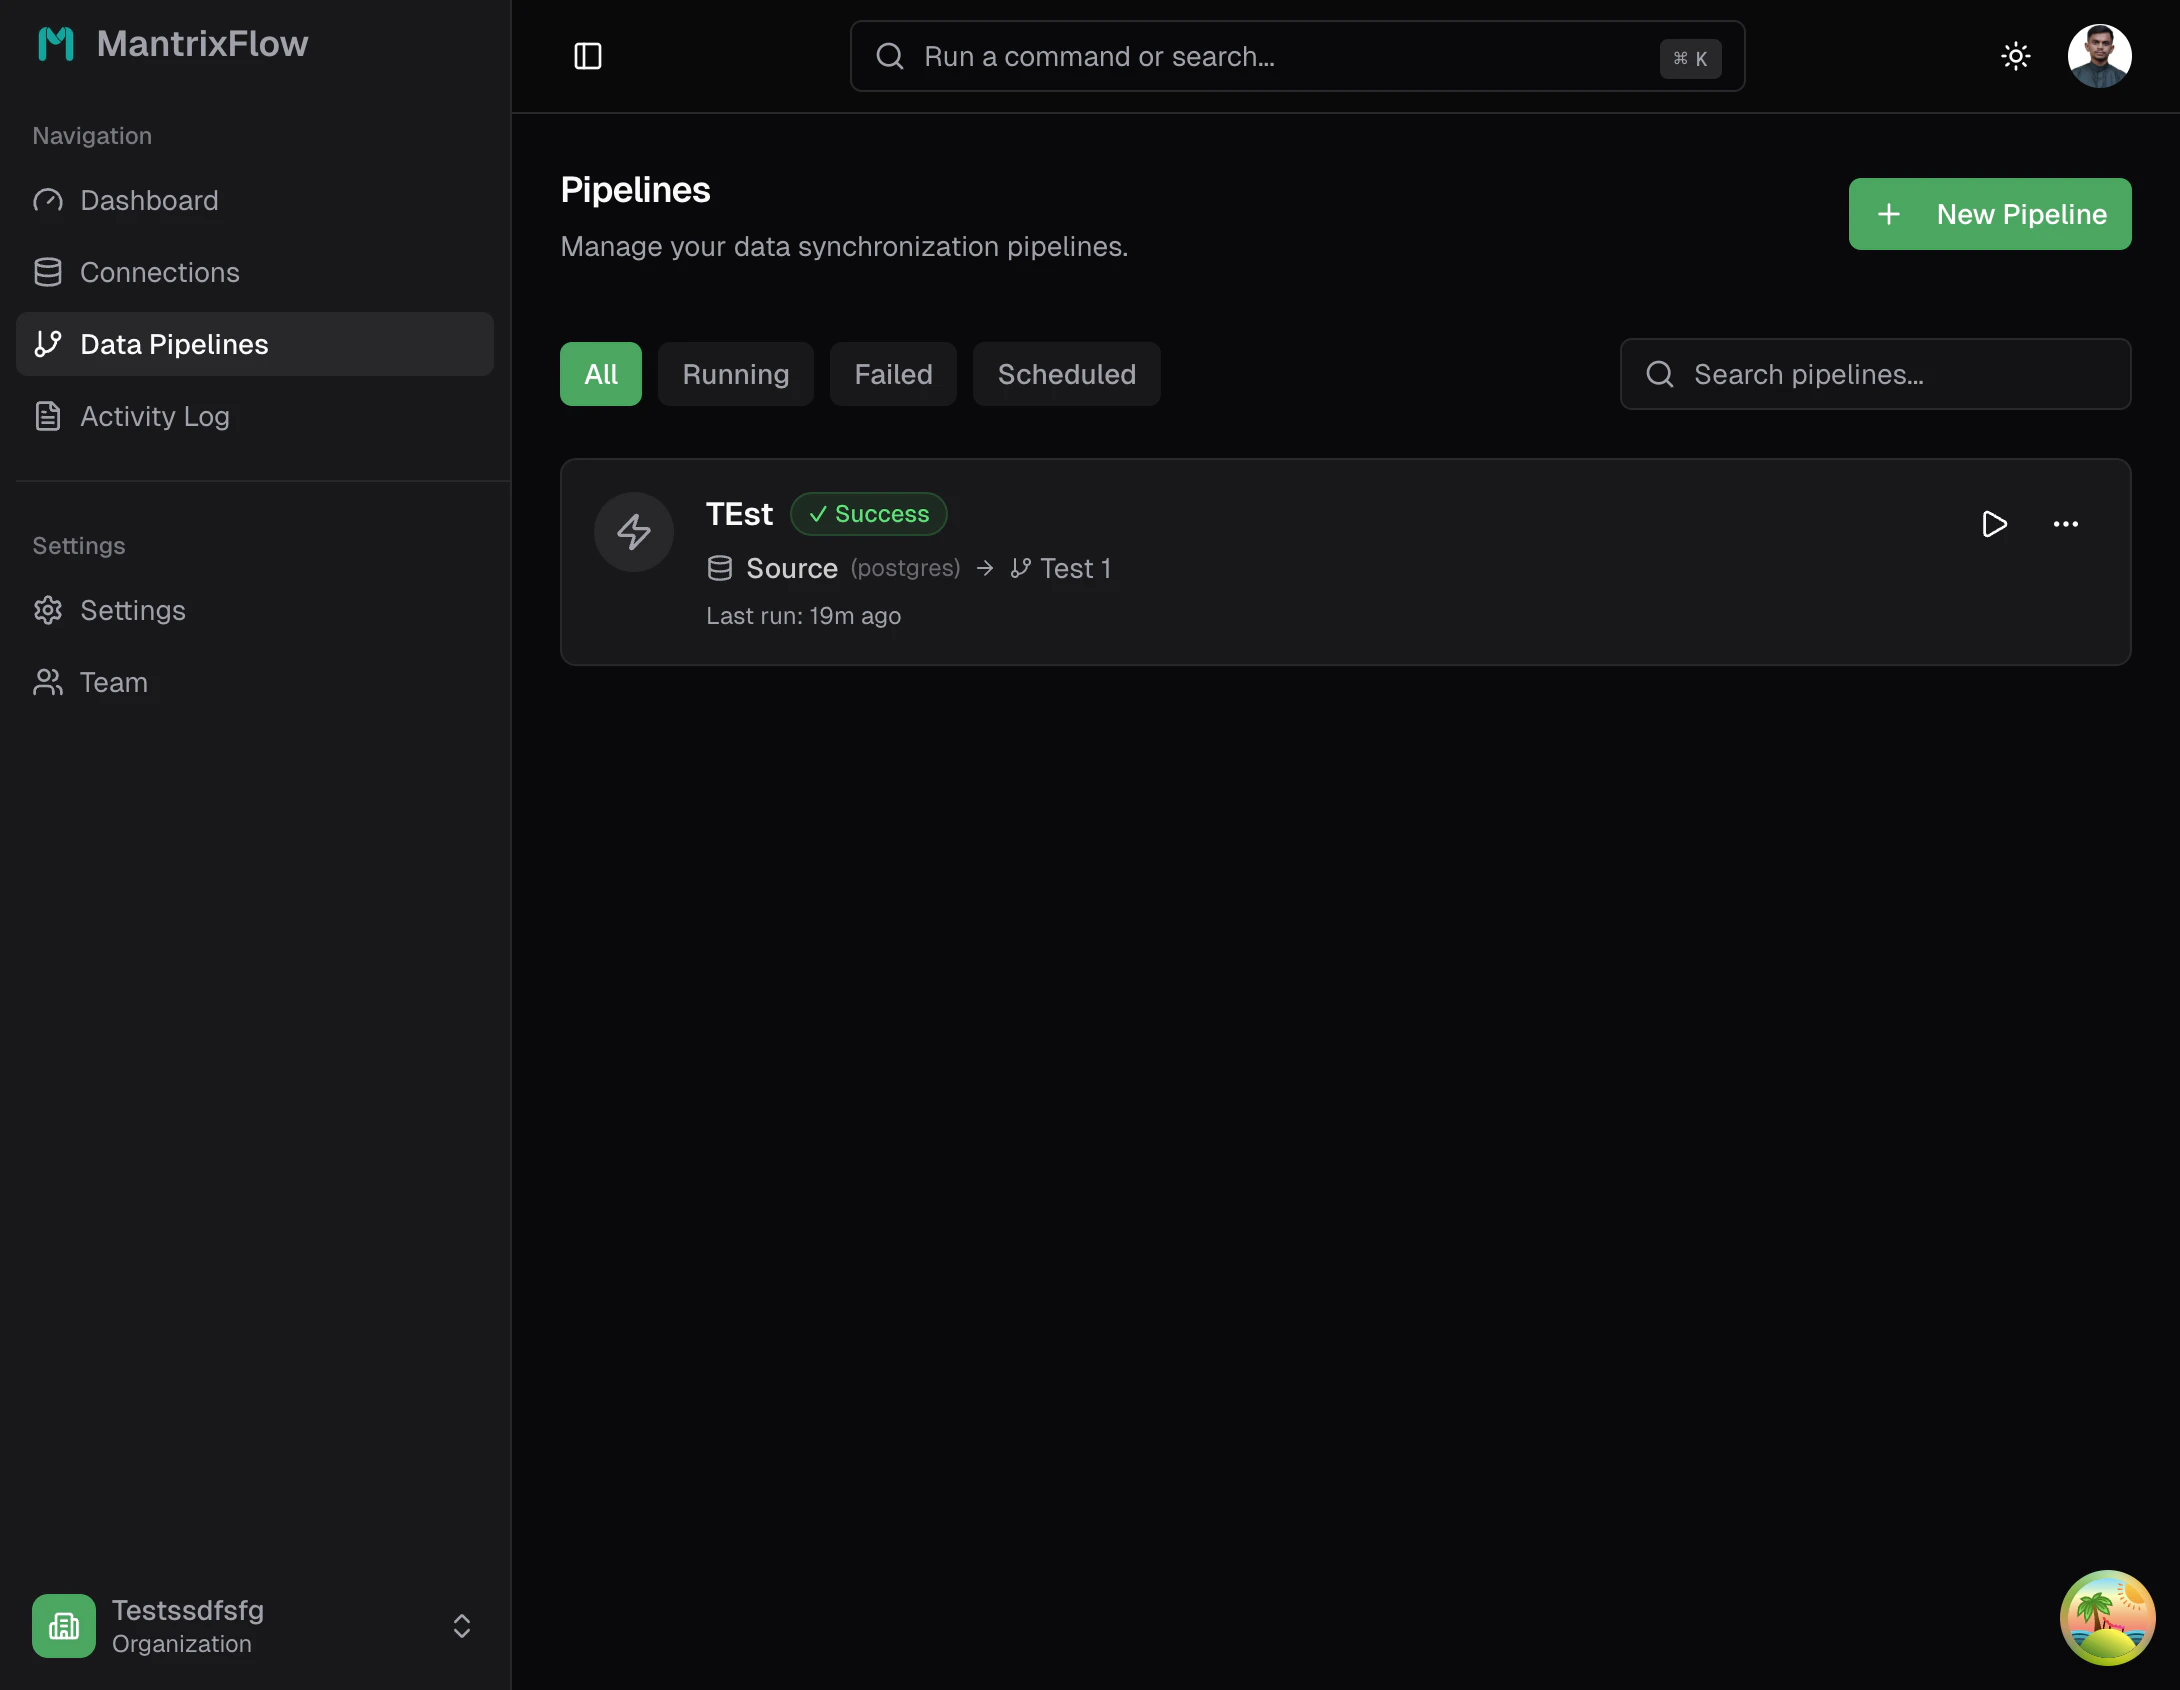Click the pipeline's lightning bolt avatar
The width and height of the screenshot is (2180, 1690).
coord(634,531)
